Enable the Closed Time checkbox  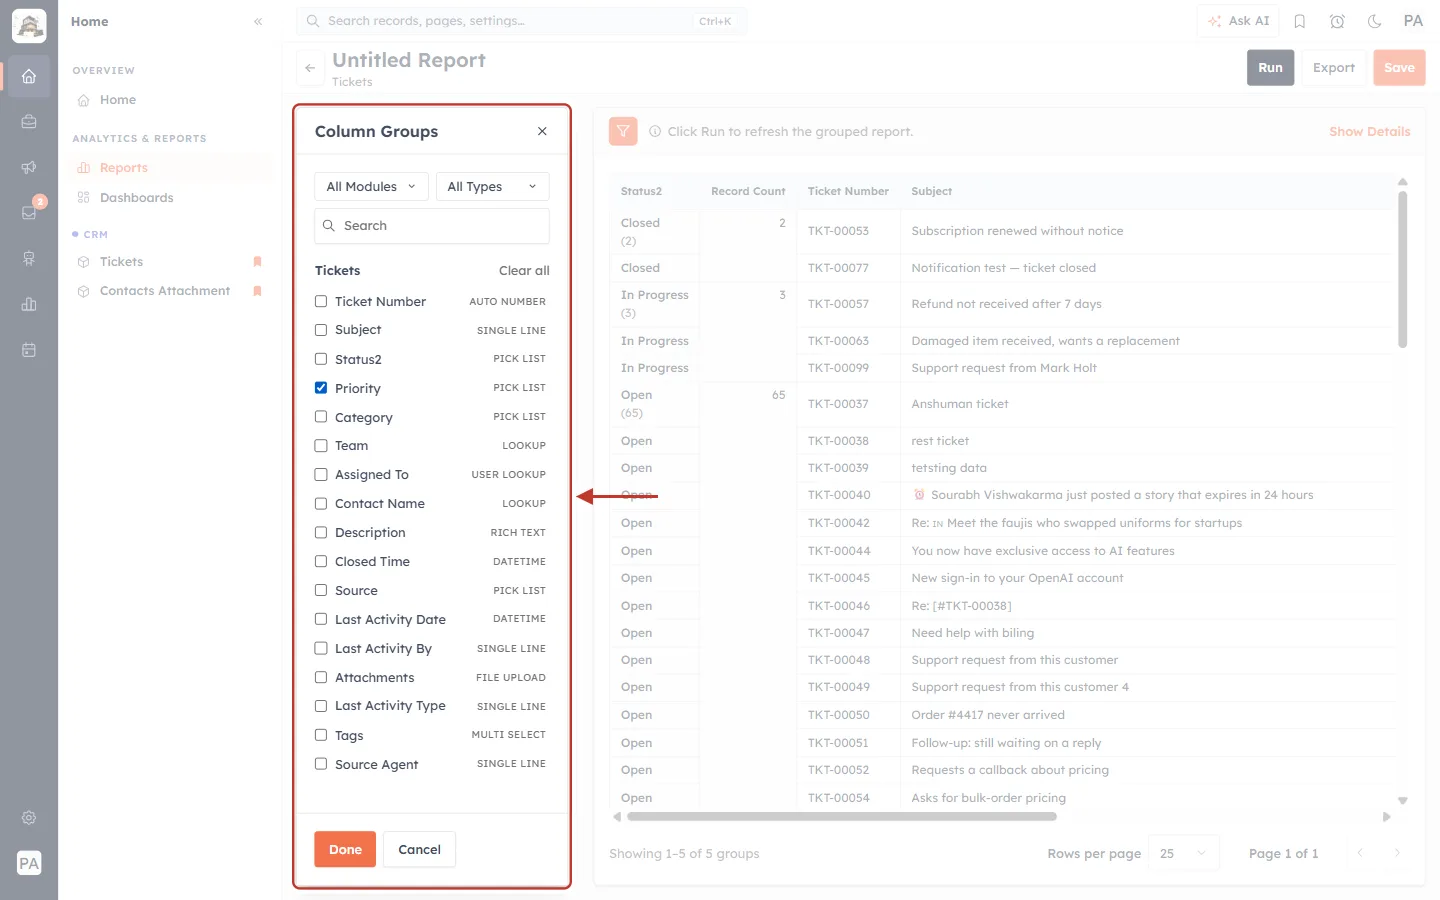(321, 562)
